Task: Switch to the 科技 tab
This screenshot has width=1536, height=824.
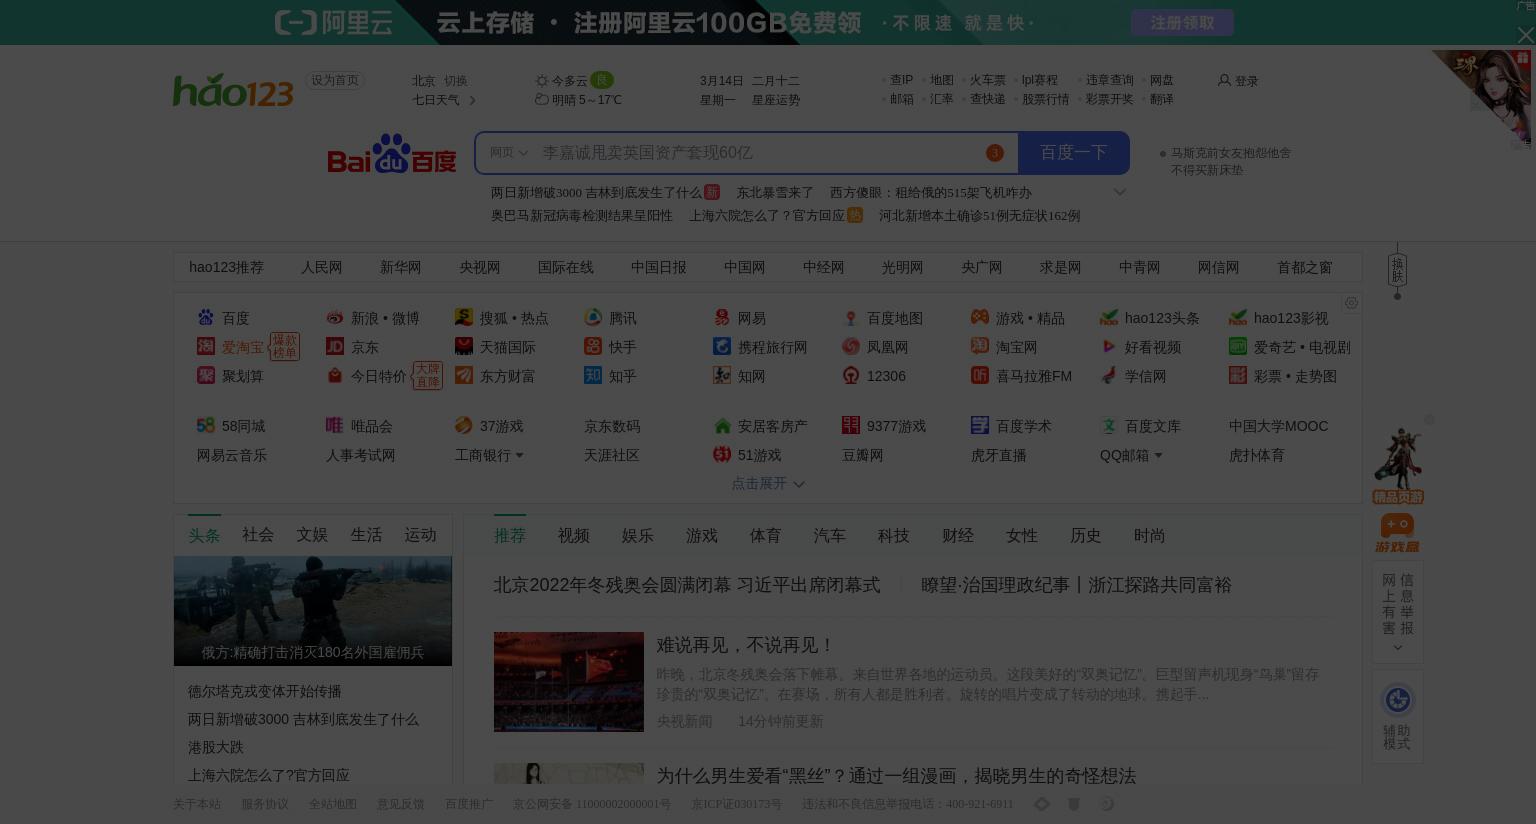Action: click(894, 536)
